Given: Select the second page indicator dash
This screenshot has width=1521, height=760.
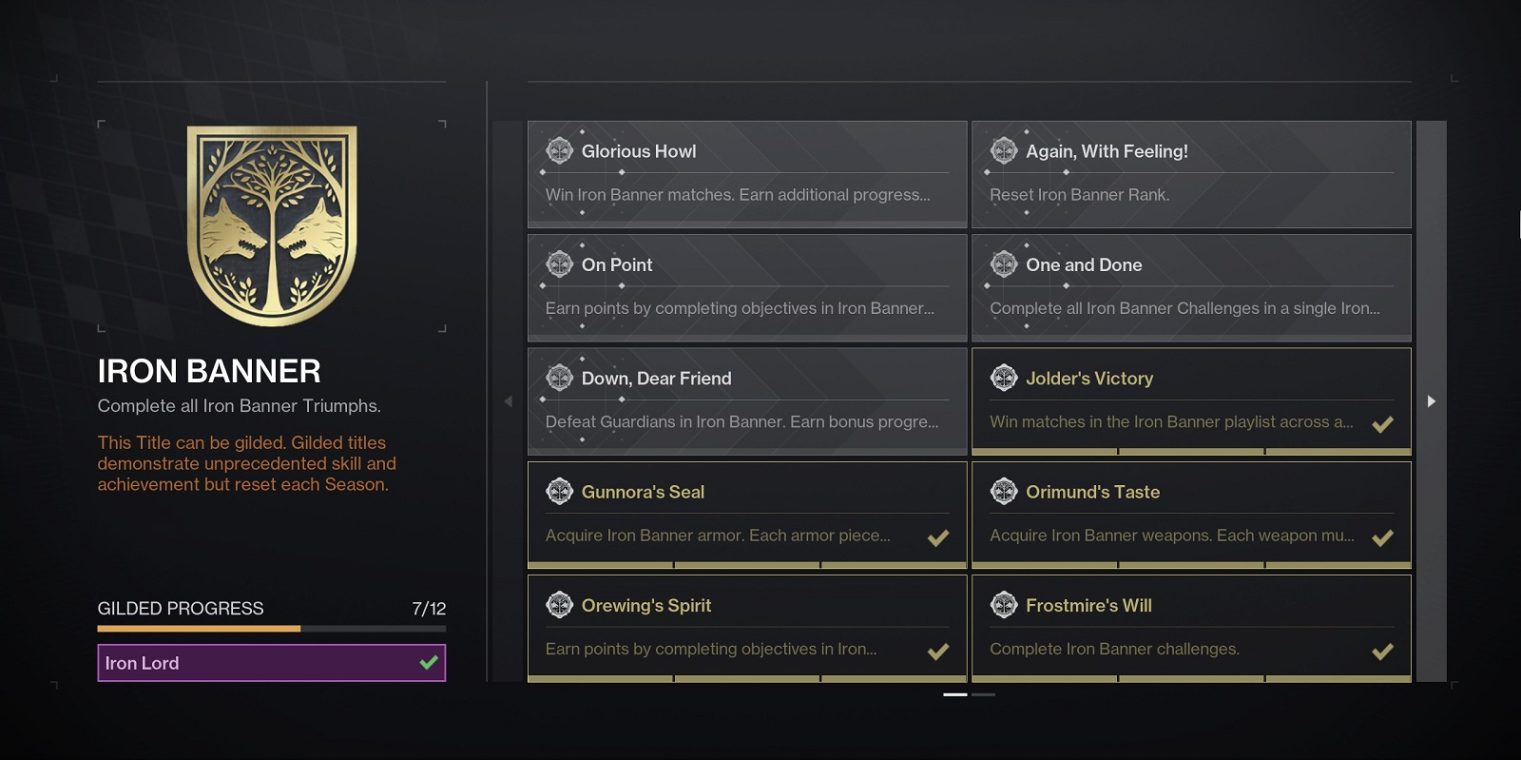Looking at the screenshot, I should coord(983,694).
